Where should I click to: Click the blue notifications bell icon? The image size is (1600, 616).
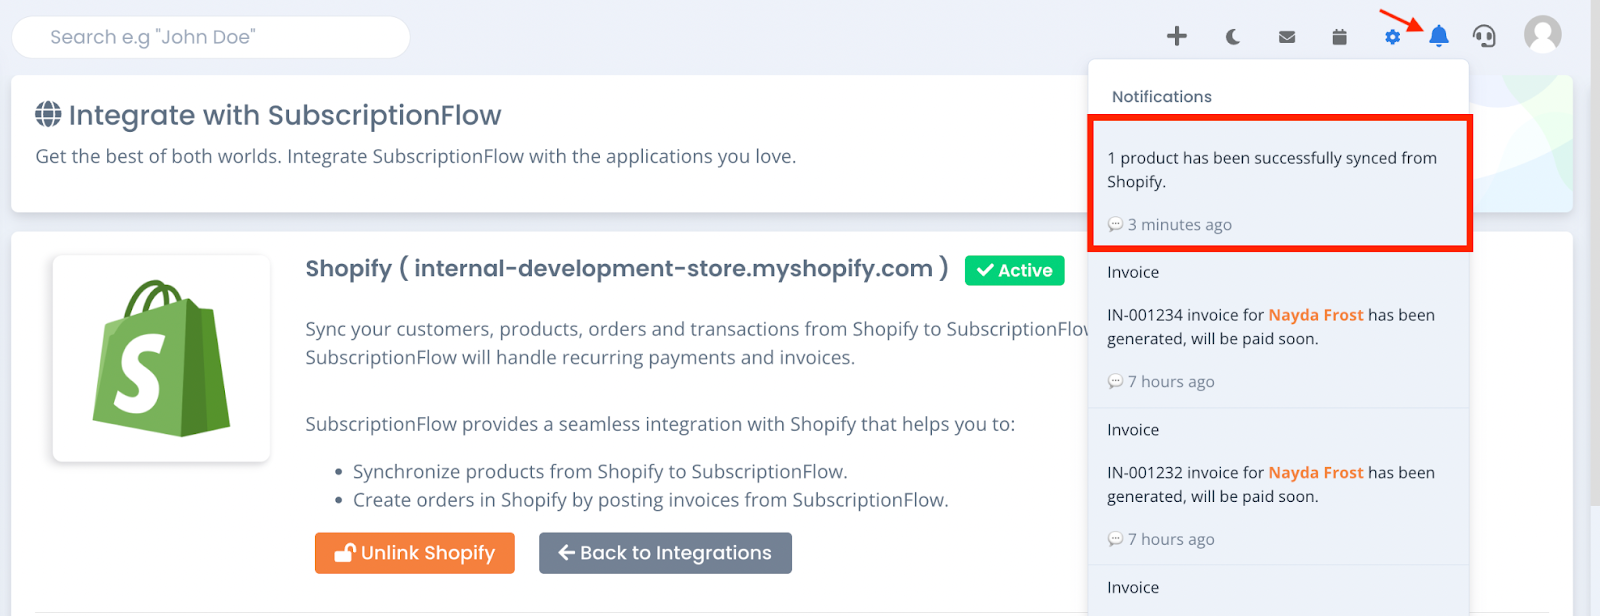click(1439, 37)
